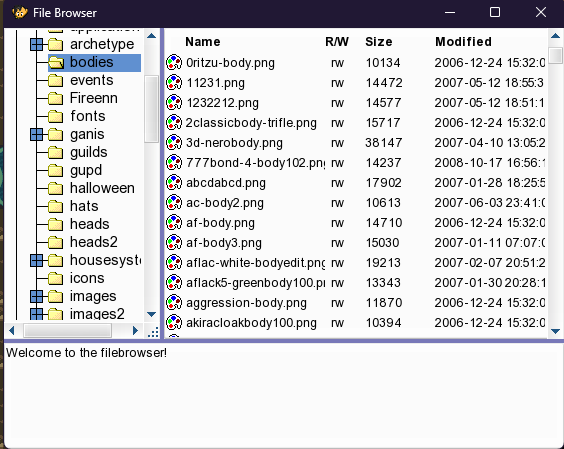Viewport: 564px width, 449px height.
Task: Click the image icon beside 777bond-4-body102.png
Action: point(174,163)
